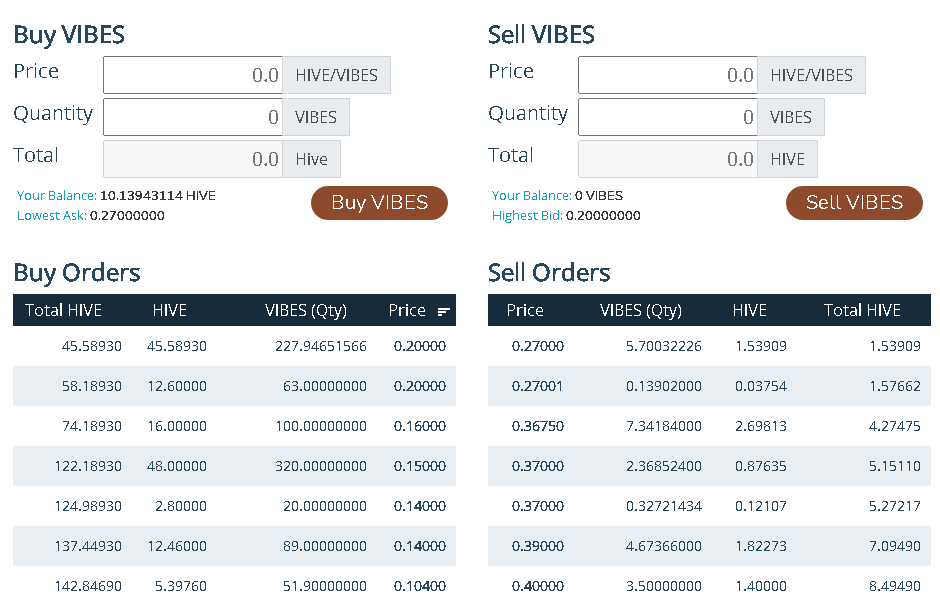Click the HIVE/VIBES unit label in Sell form
The image size is (940, 596).
(811, 75)
